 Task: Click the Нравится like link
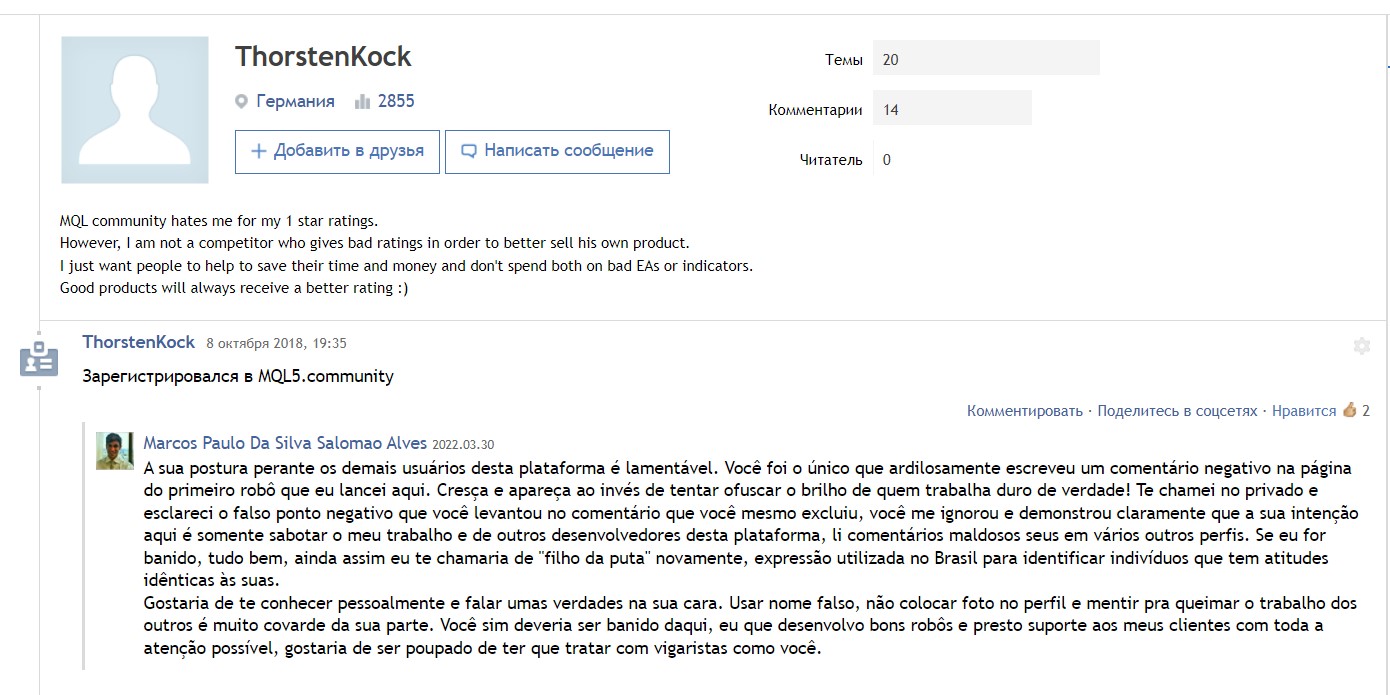click(x=1304, y=411)
